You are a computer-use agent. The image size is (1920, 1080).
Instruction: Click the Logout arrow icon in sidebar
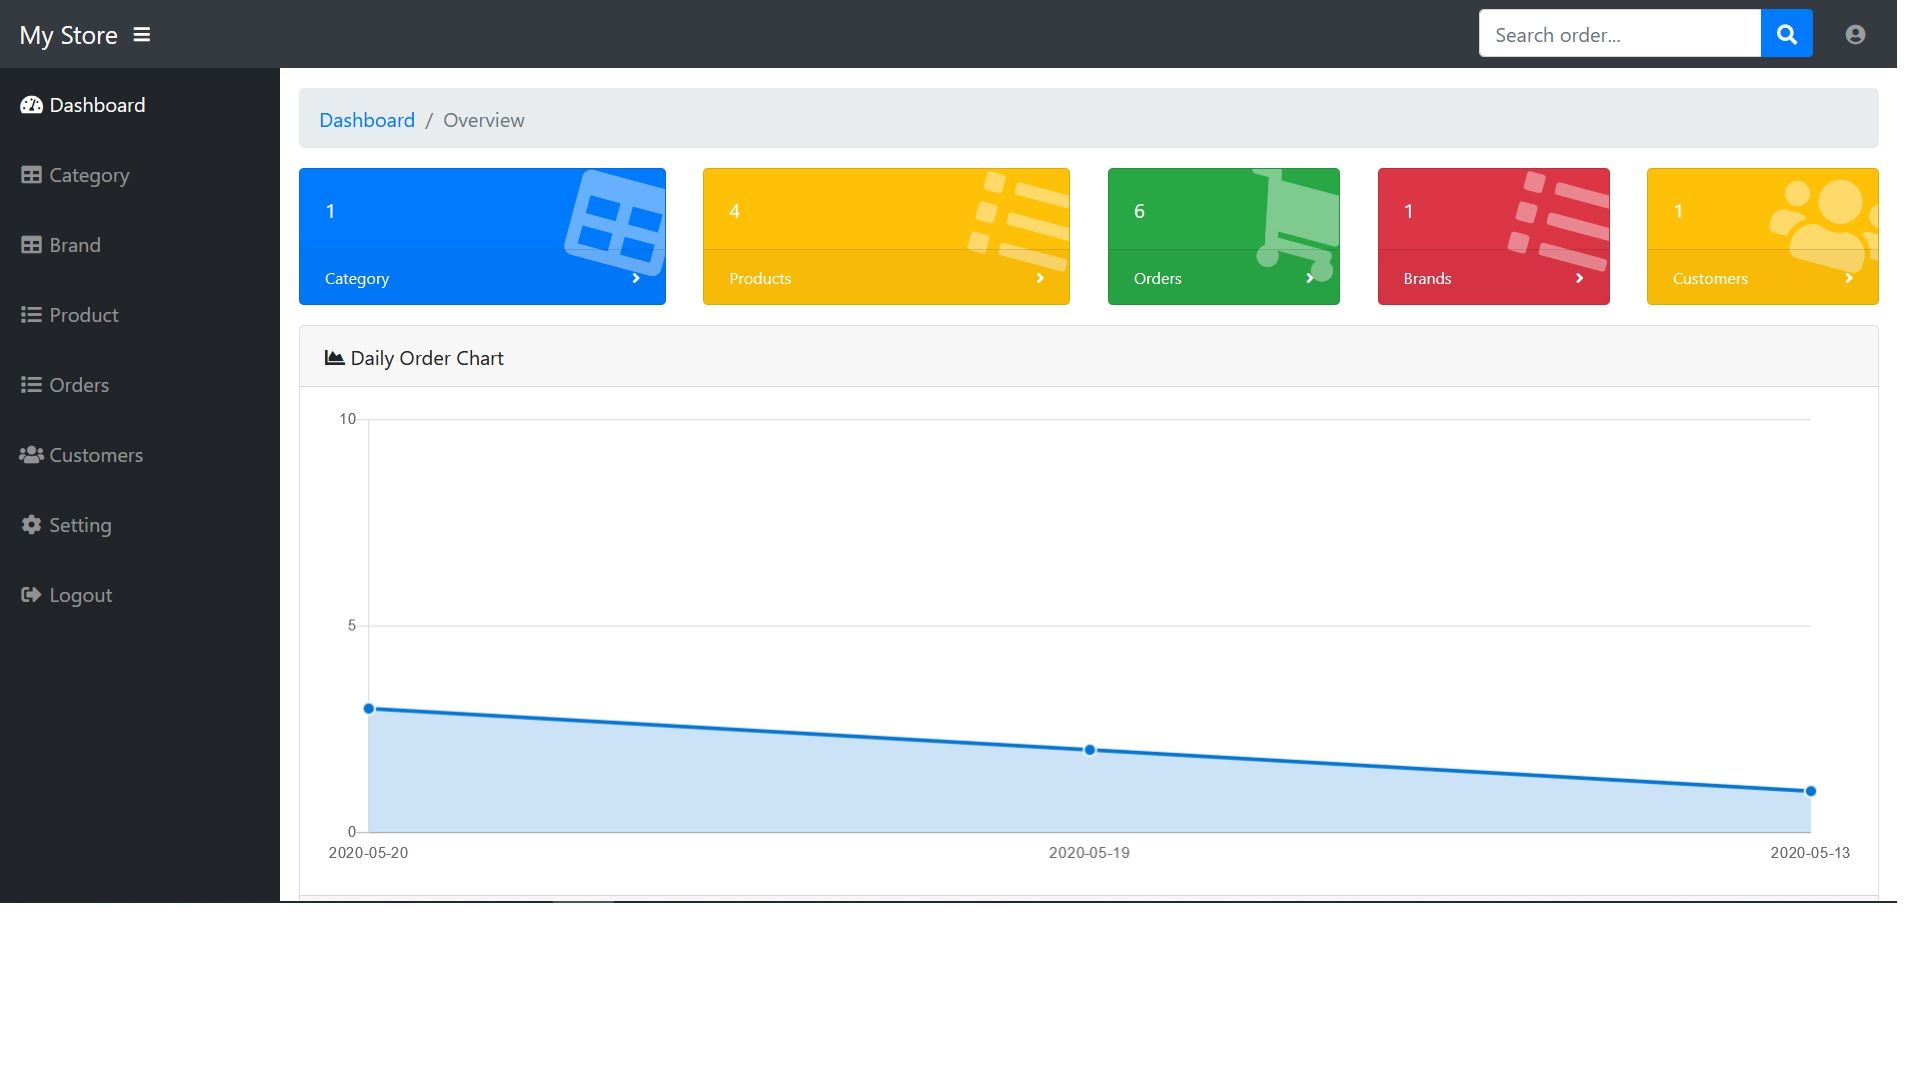31,595
